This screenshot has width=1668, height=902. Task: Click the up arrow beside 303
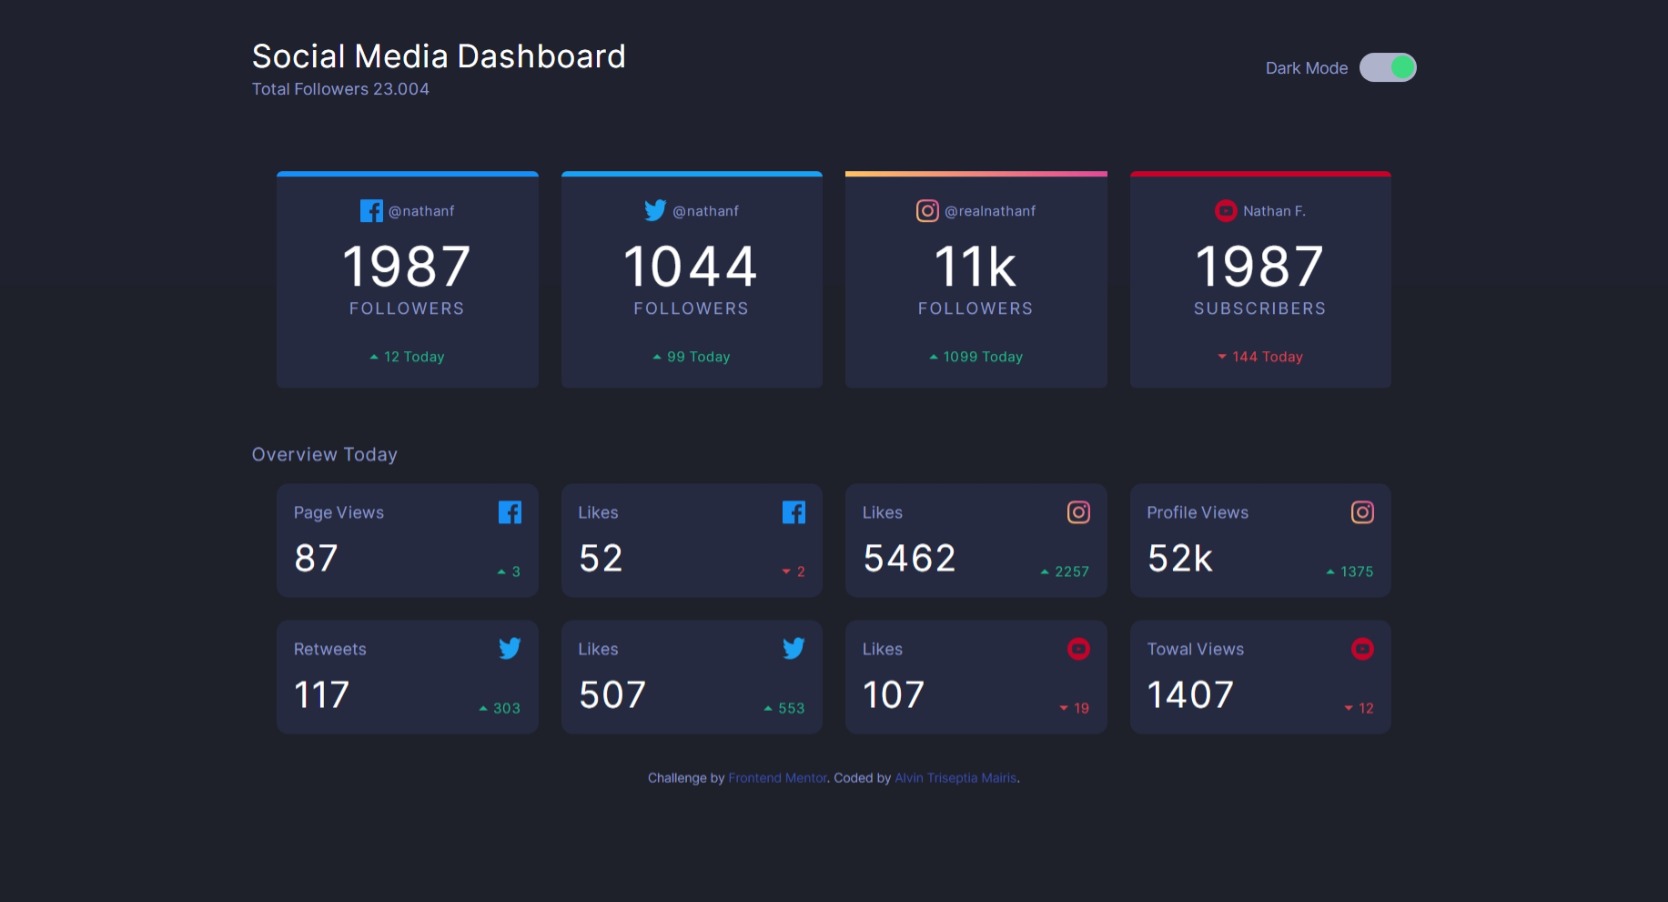pyautogui.click(x=484, y=709)
